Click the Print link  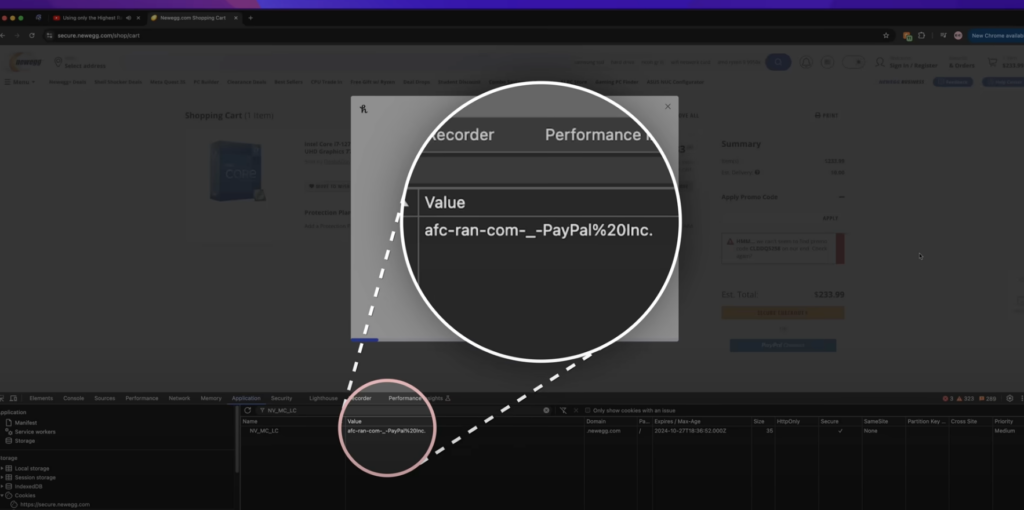coord(826,115)
